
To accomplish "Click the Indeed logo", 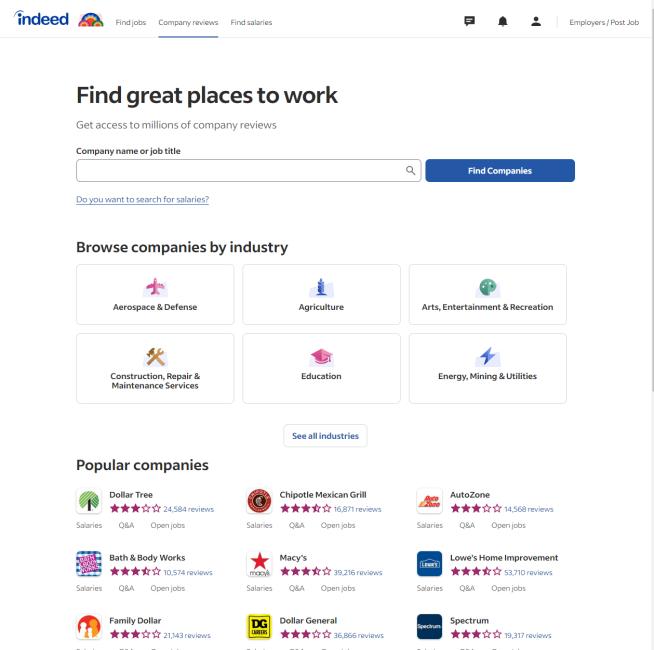I will tap(41, 21).
